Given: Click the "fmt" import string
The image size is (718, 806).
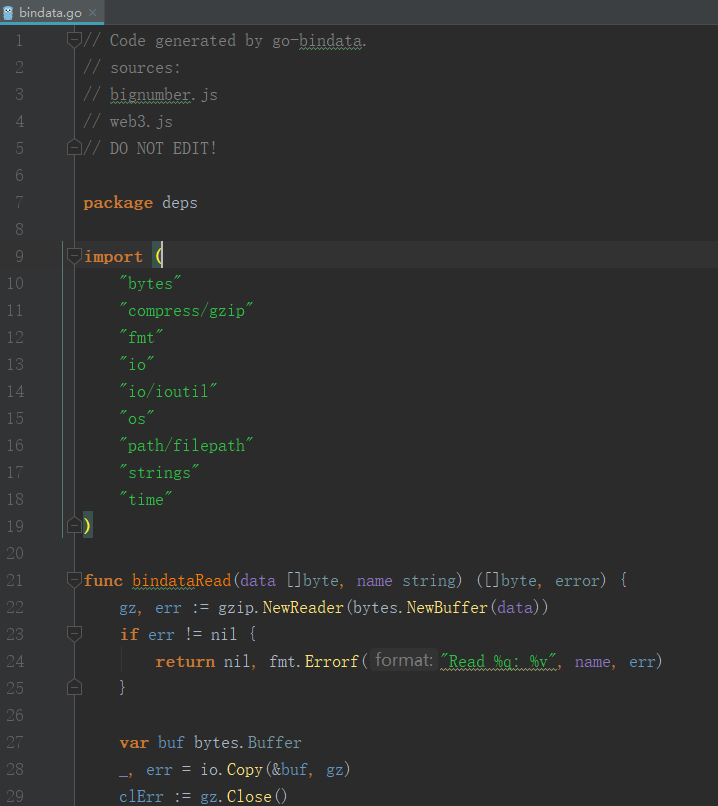Looking at the screenshot, I should (141, 337).
